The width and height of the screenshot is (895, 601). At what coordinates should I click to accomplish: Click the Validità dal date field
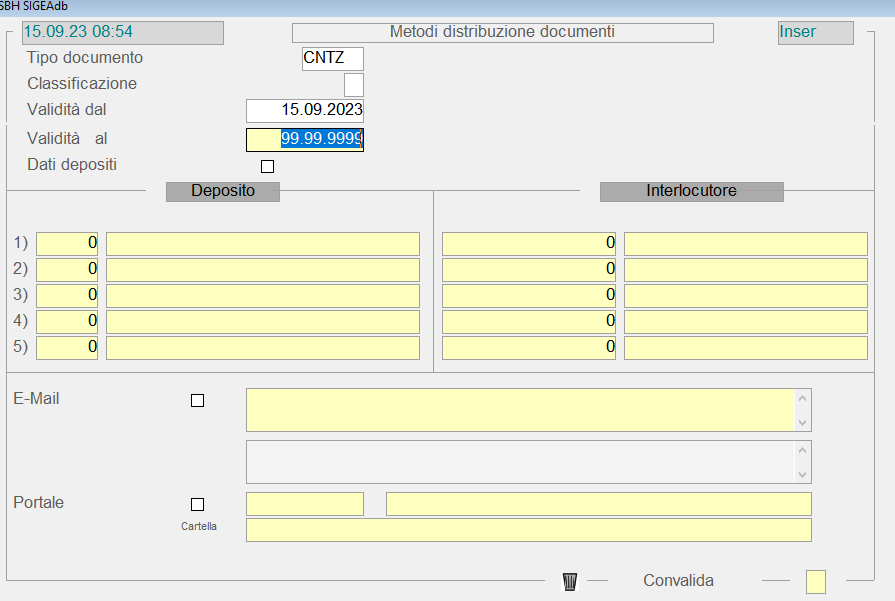pos(305,110)
